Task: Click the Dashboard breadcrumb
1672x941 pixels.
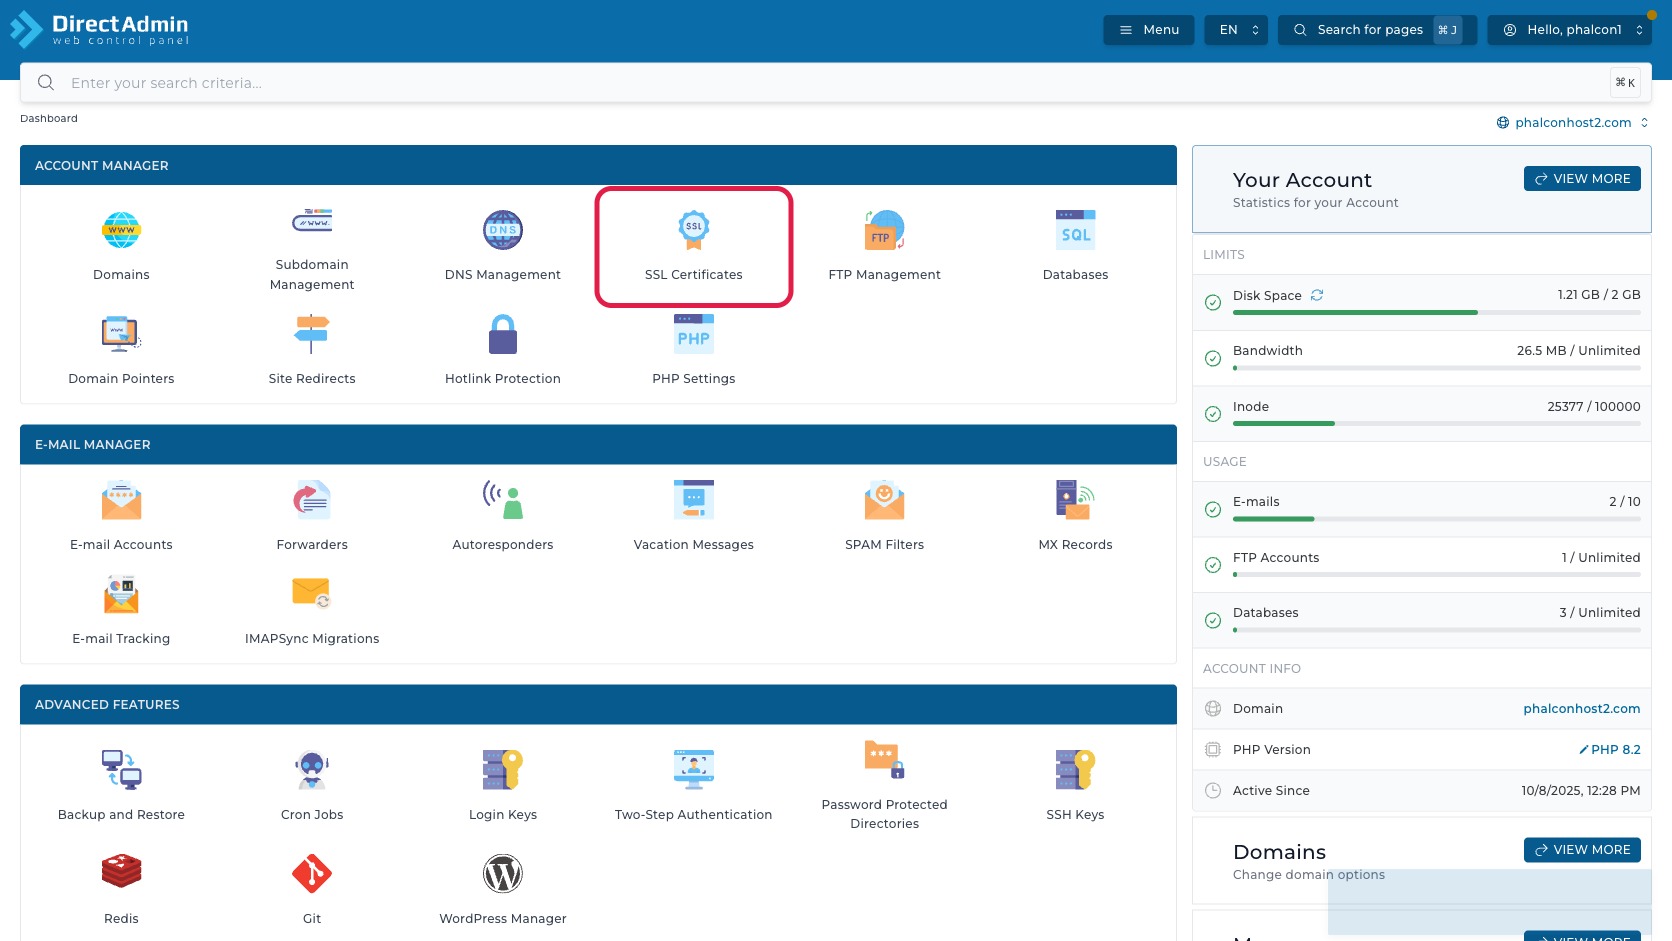Action: (49, 118)
